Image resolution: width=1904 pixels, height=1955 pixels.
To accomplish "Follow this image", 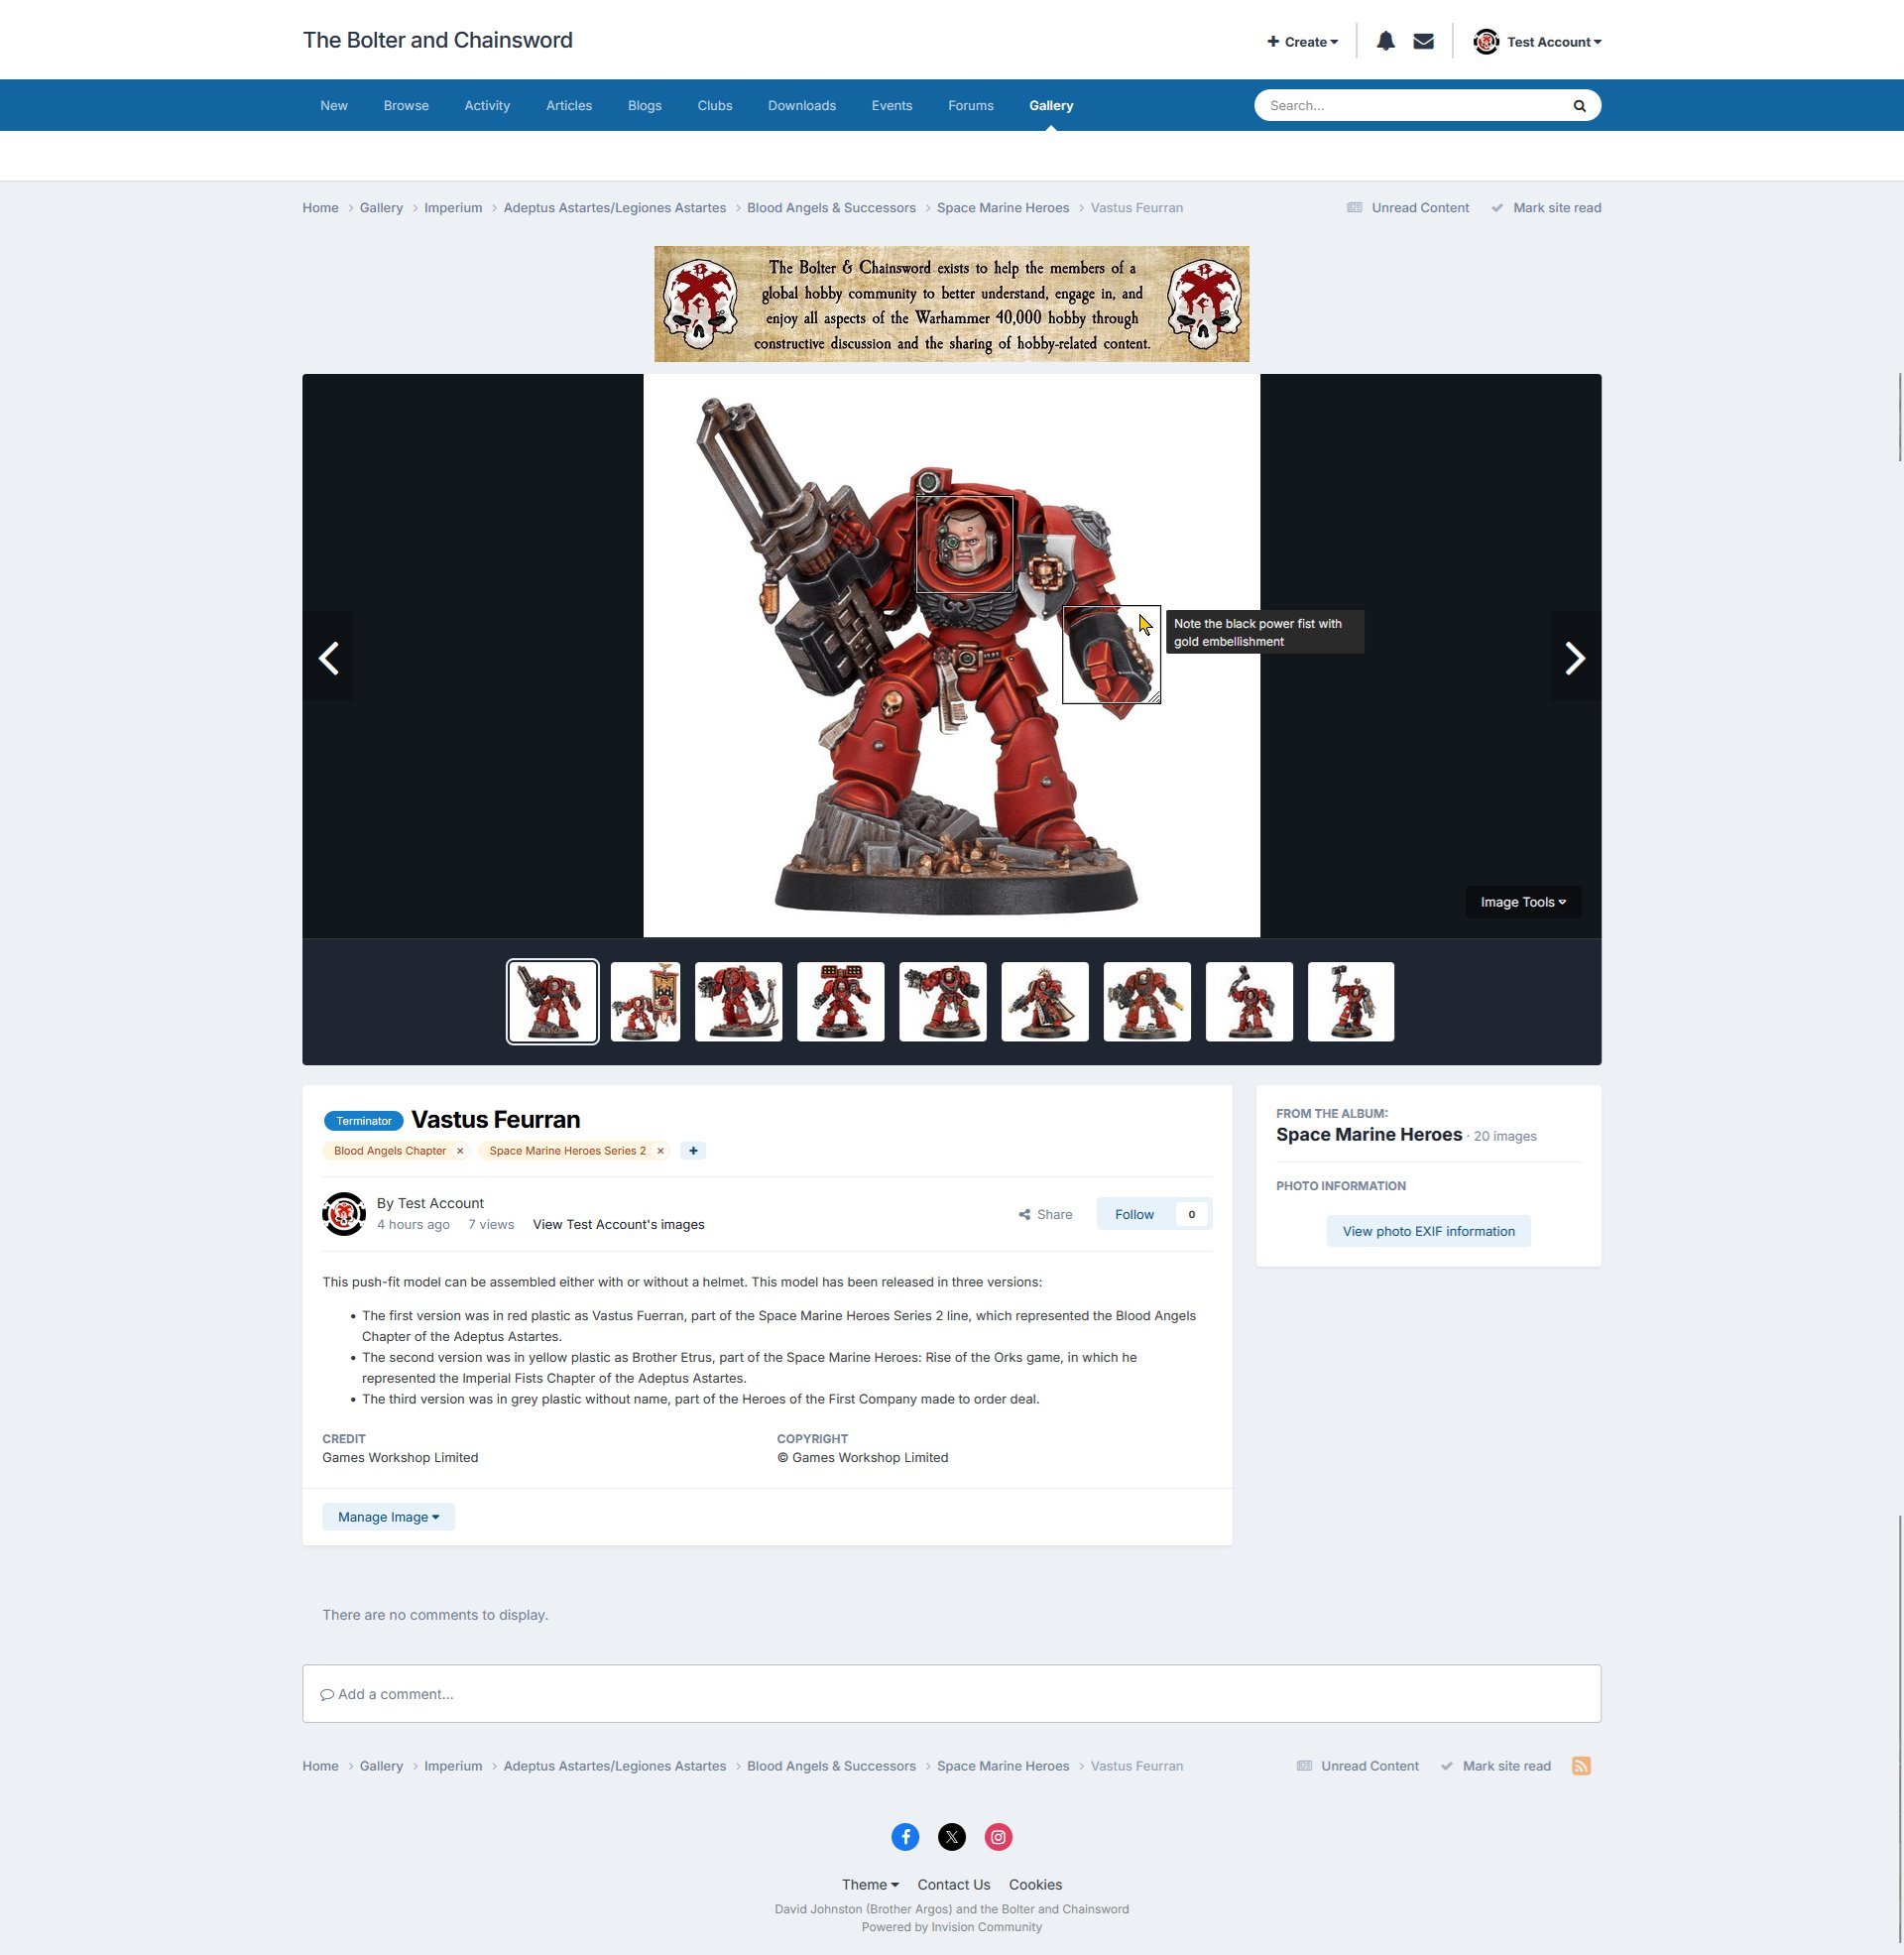I will 1134,1214.
